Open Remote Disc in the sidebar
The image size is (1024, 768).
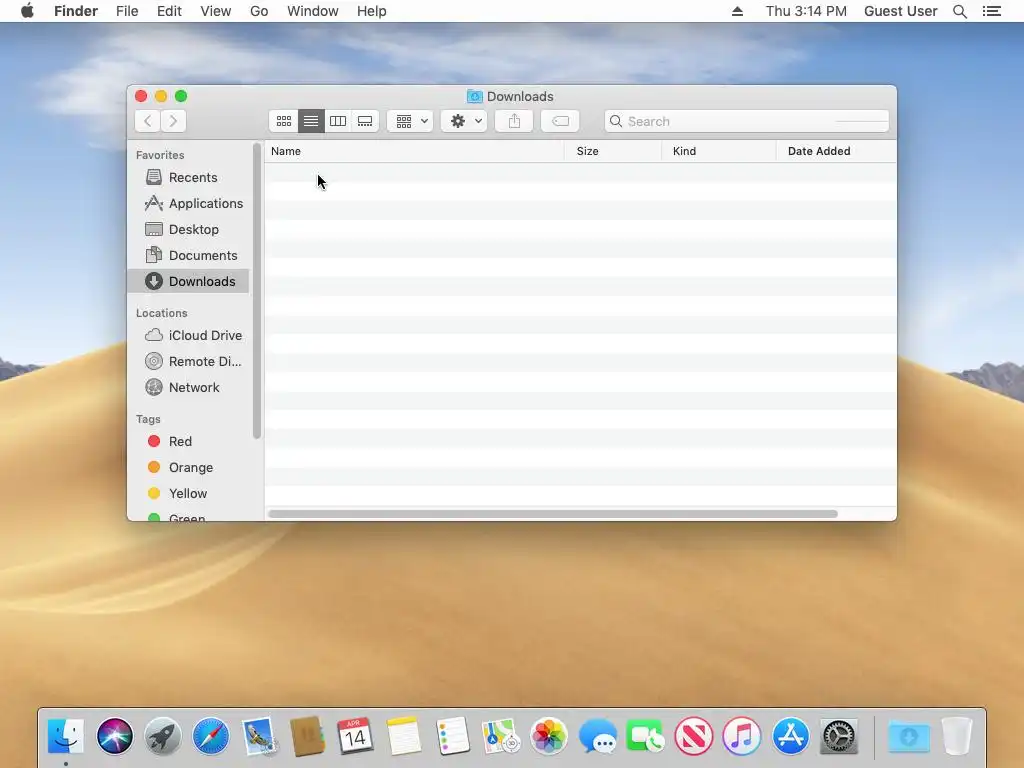click(188, 361)
